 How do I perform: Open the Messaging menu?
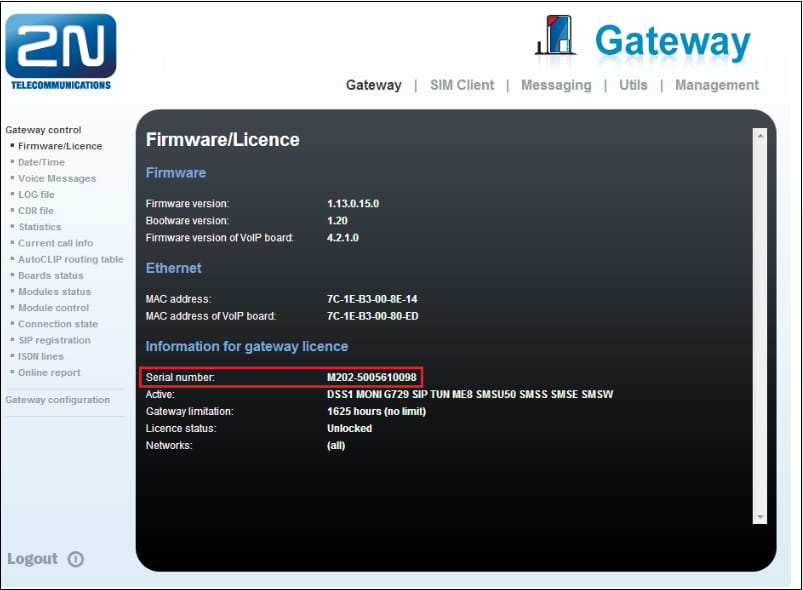coord(556,85)
